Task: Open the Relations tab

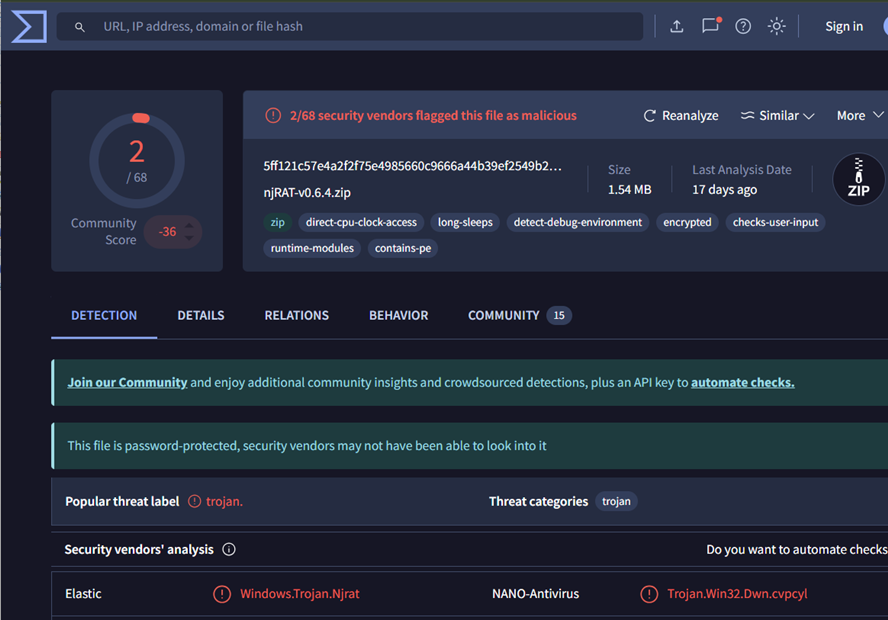Action: (x=296, y=315)
